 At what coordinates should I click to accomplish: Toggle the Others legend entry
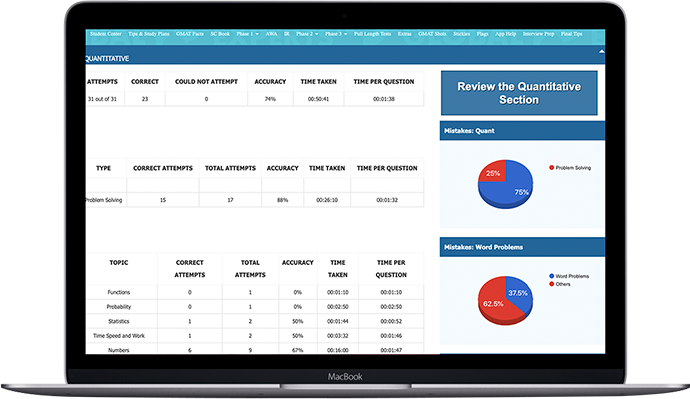tap(560, 284)
